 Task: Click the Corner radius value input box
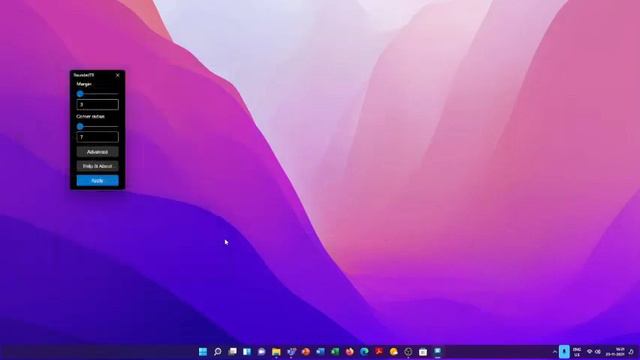coord(98,137)
